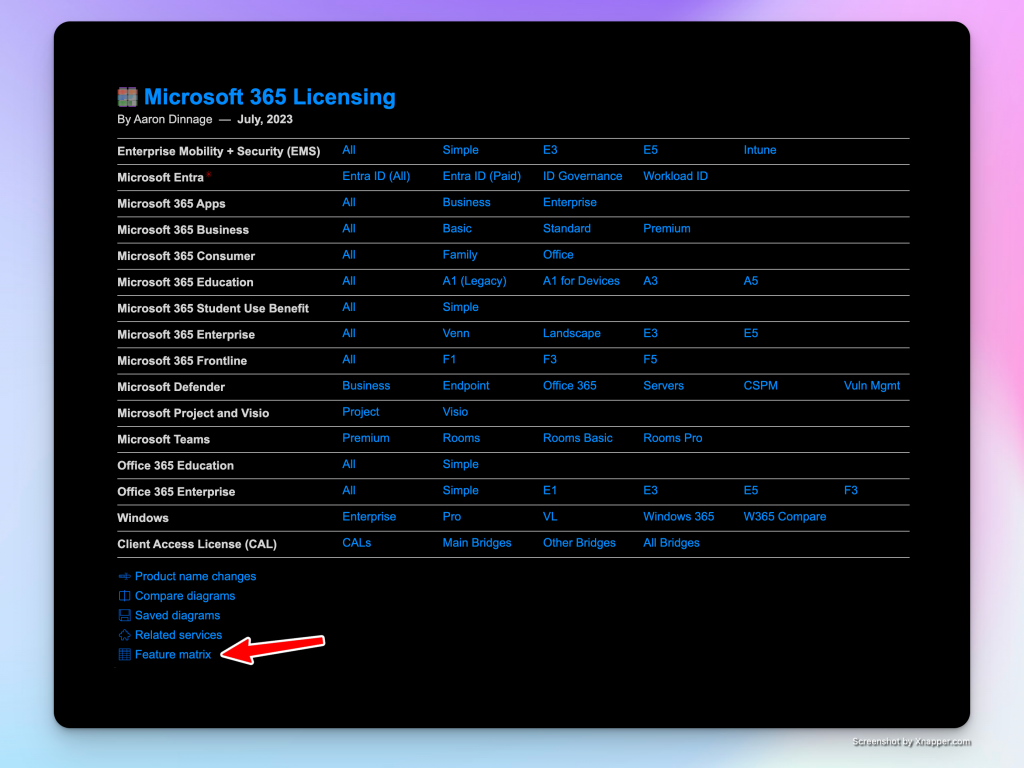
Task: Open Vuln Mgmt under Microsoft Defender
Action: coord(871,386)
